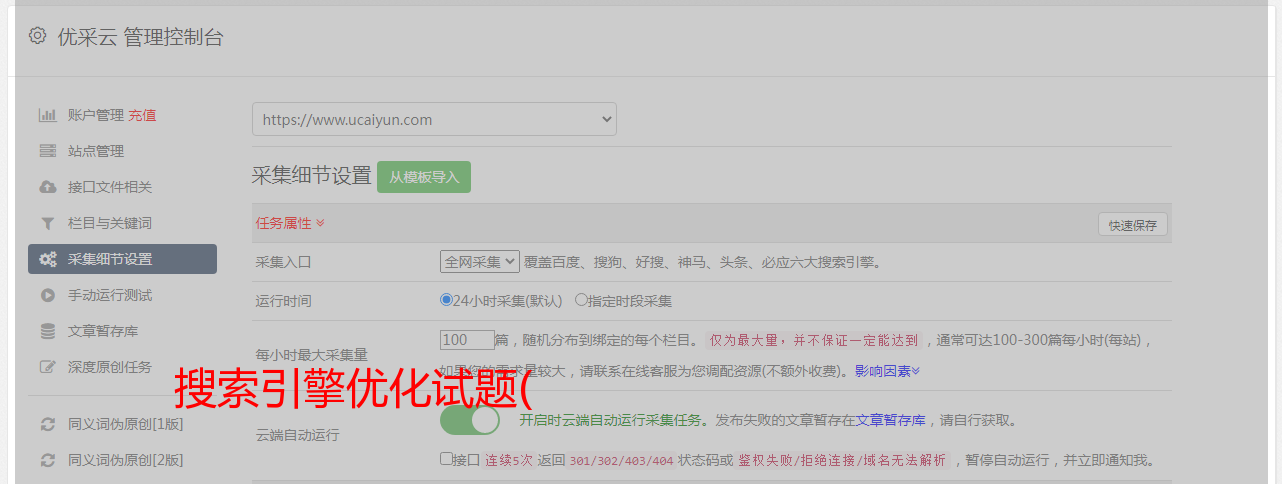The height and width of the screenshot is (484, 1282).
Task: Click the 从模板导入 button
Action: 424,177
